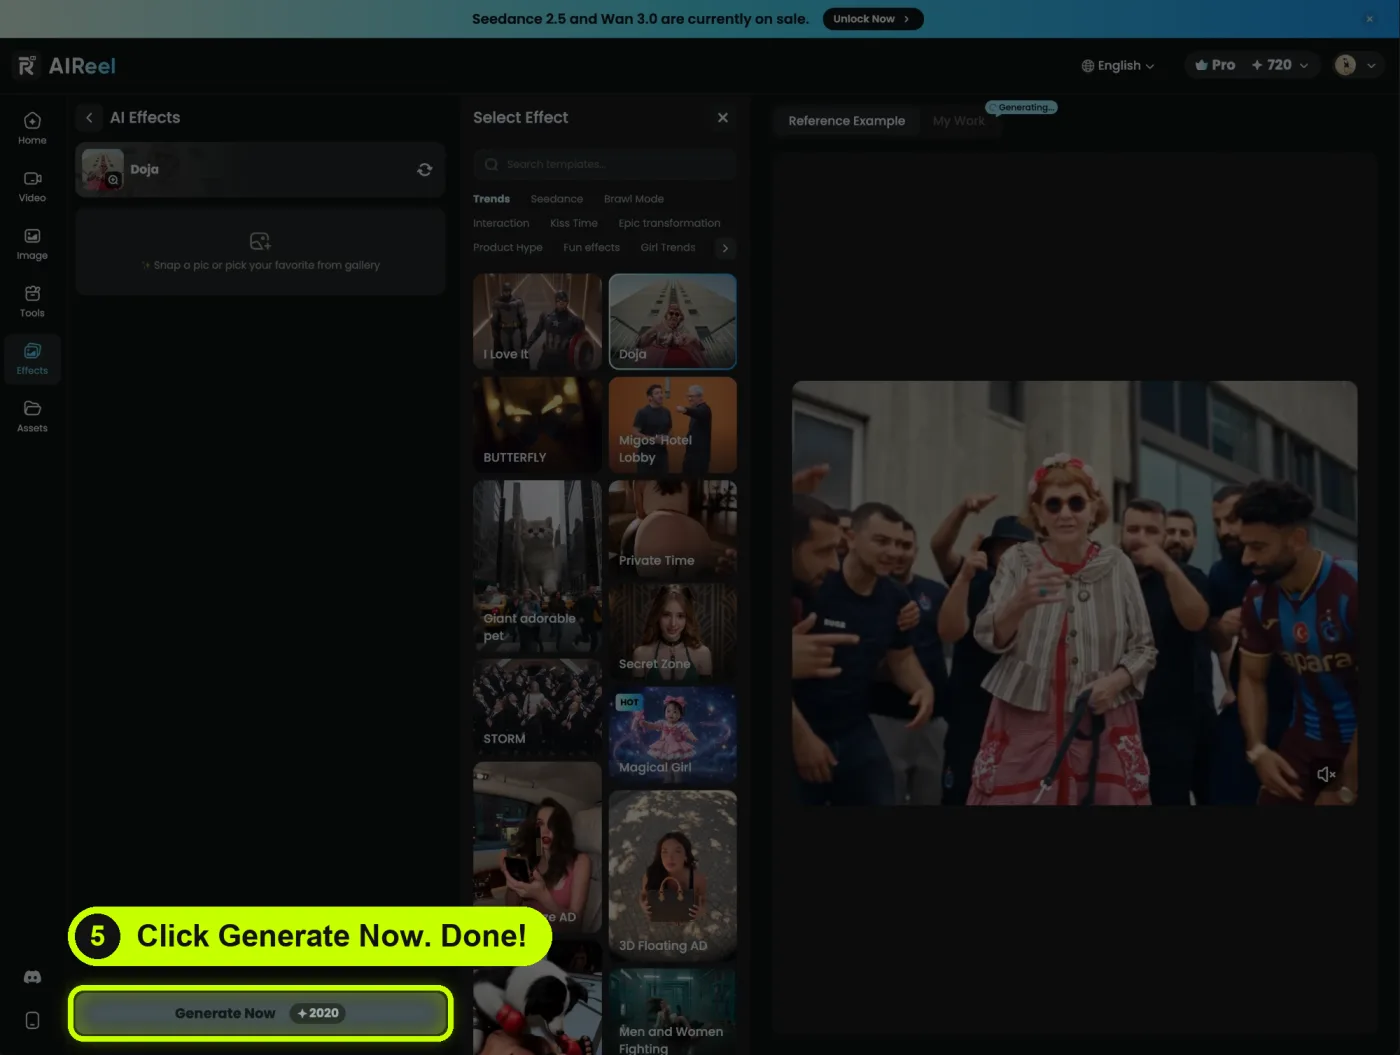Choose the I Love It effect
The height and width of the screenshot is (1055, 1400).
(537, 322)
